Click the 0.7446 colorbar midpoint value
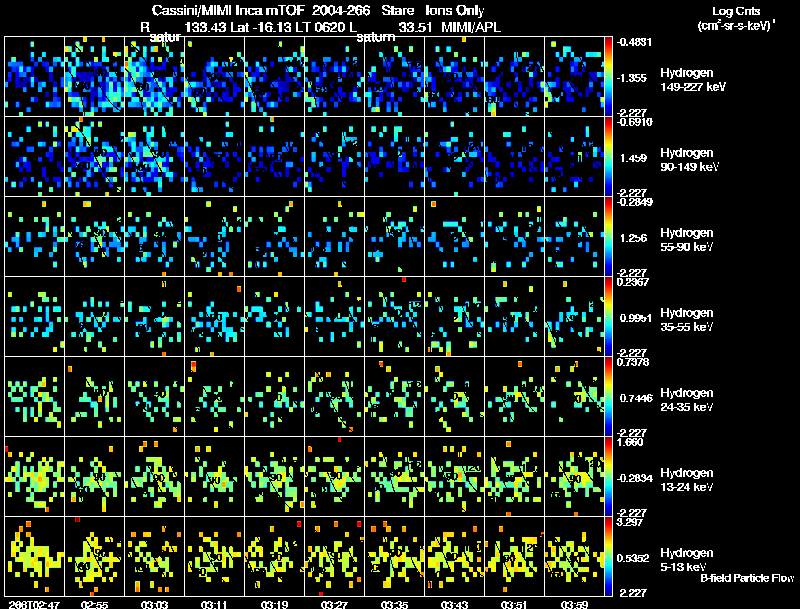800x609 pixels. coord(636,398)
